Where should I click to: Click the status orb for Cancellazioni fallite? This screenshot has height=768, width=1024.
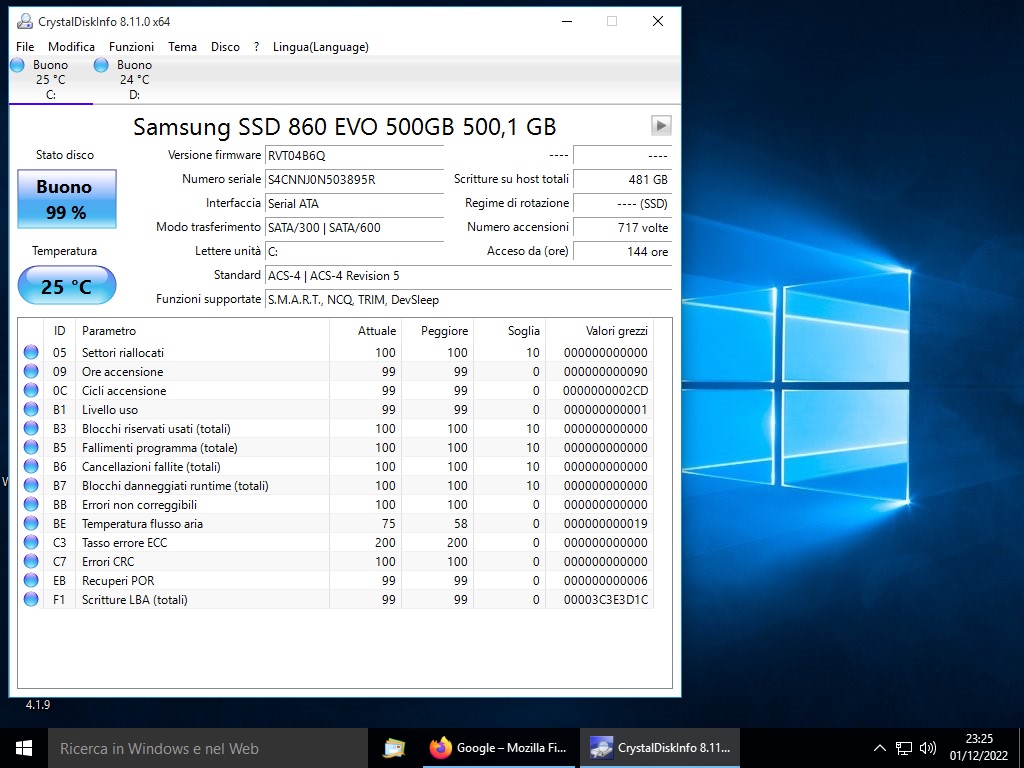point(31,466)
